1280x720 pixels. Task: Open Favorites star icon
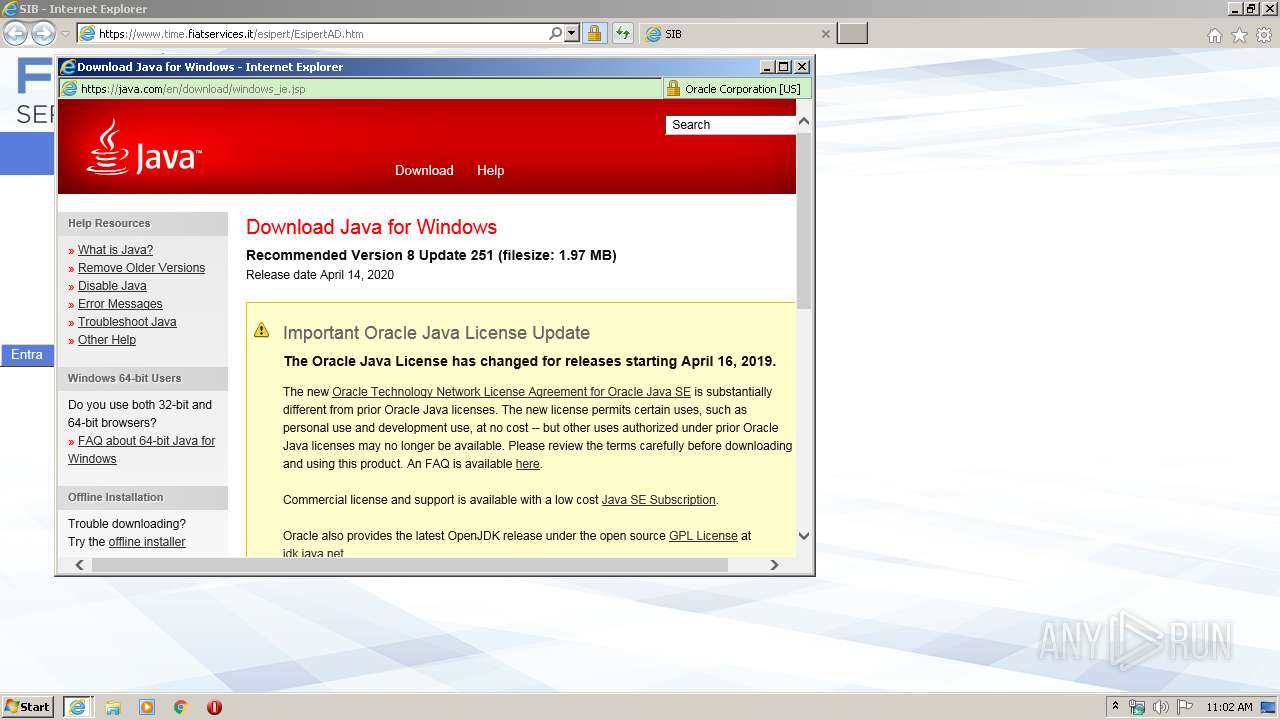1239,35
